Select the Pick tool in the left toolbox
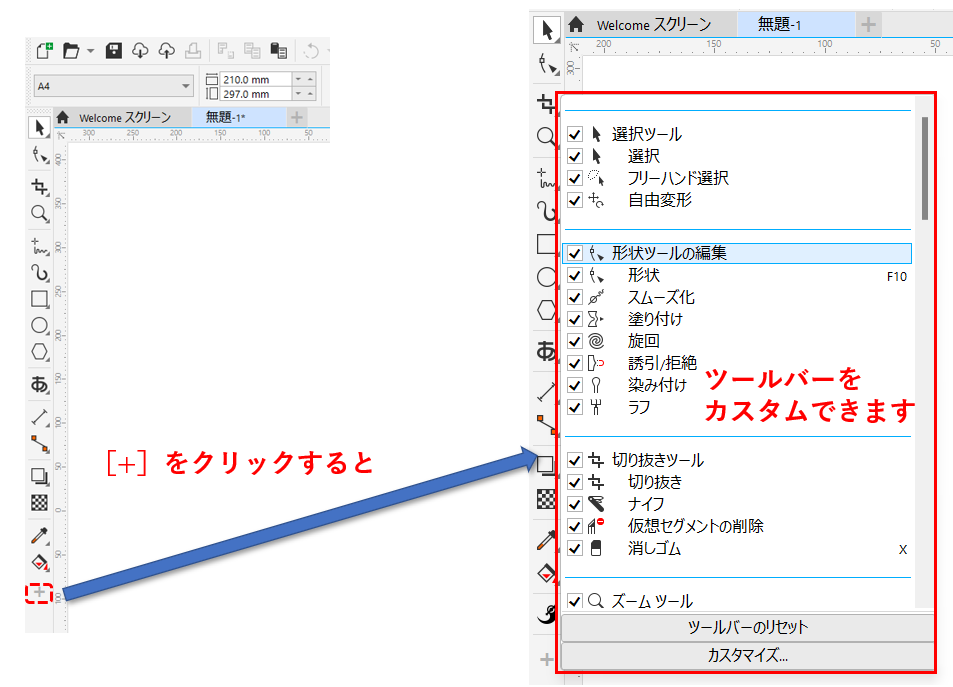Image resolution: width=953 pixels, height=687 pixels. [x=40, y=128]
